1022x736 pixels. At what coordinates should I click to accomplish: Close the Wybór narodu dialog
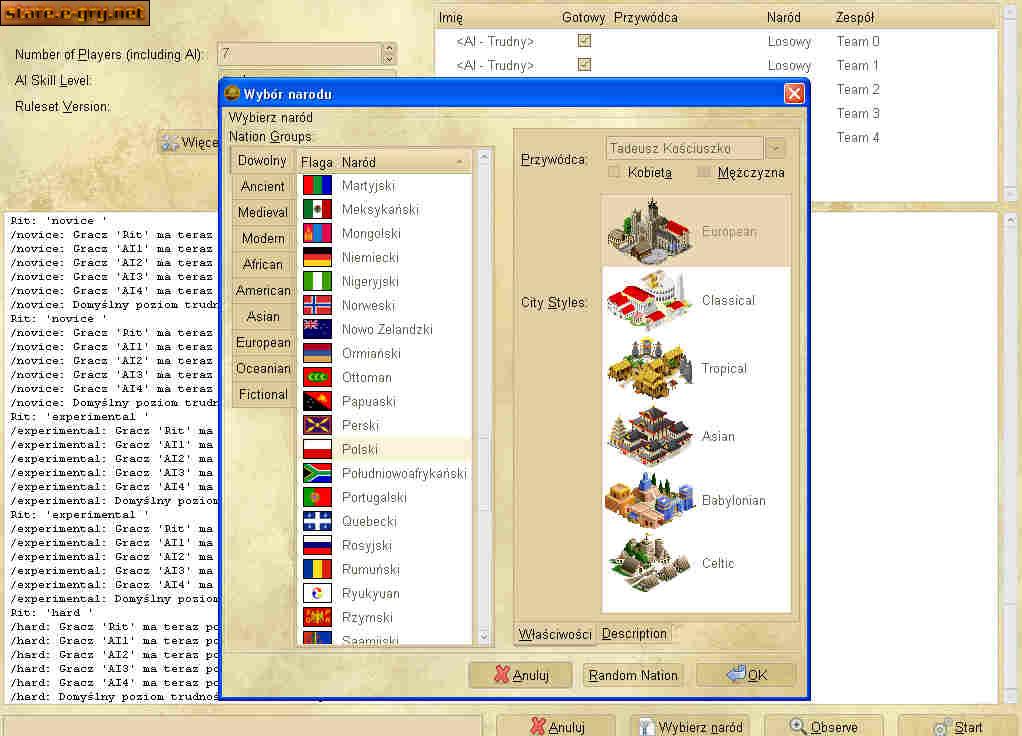tap(793, 94)
